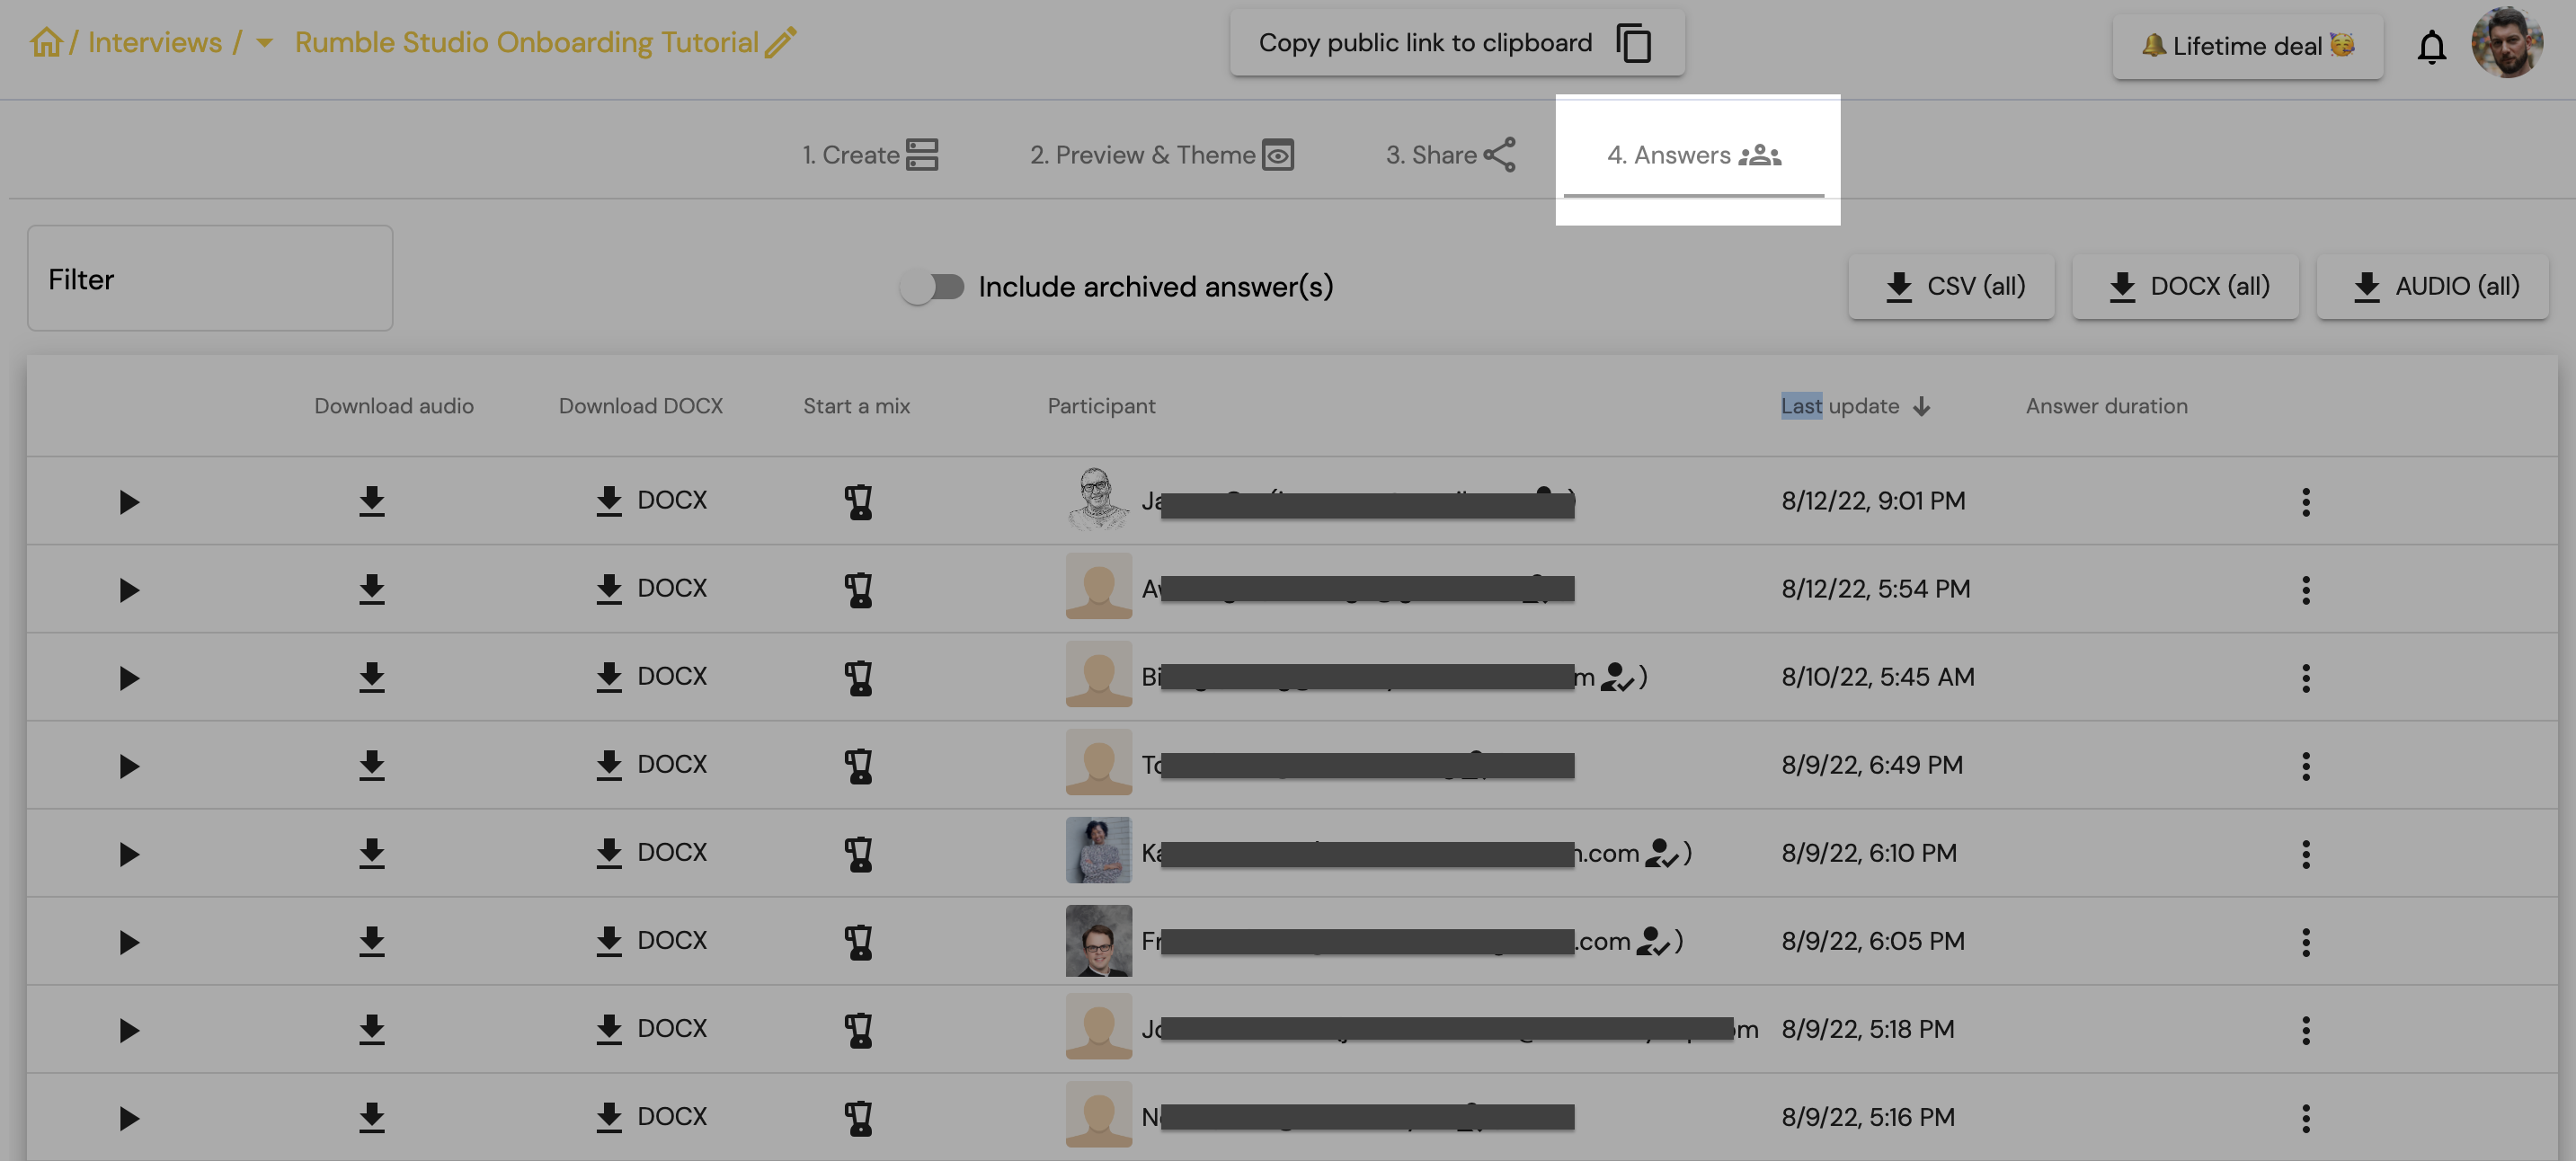This screenshot has height=1161, width=2576.
Task: Download audio for the 8/12/22, 5:54 PM answer
Action: point(372,589)
